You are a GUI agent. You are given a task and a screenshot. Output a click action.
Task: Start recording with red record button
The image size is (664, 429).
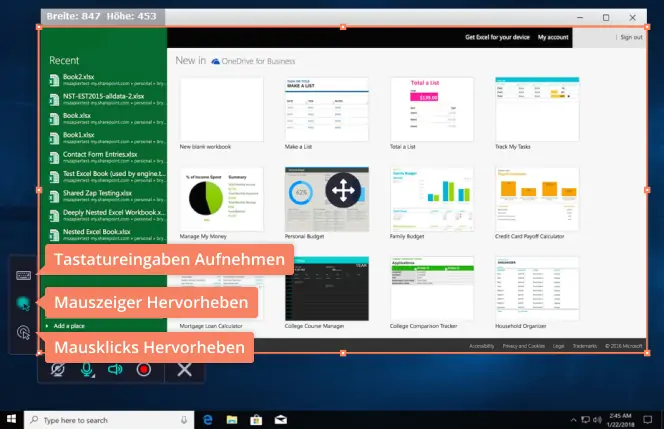[144, 370]
